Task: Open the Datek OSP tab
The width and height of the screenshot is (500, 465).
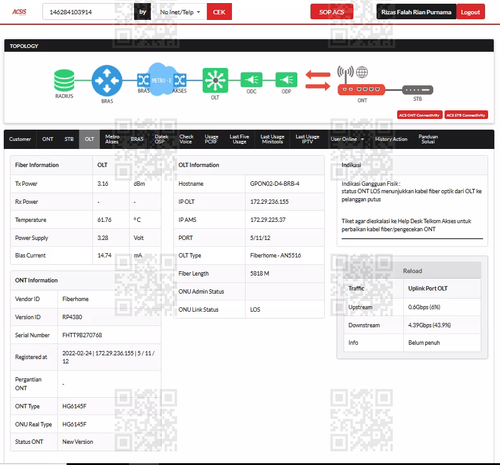Action: (x=161, y=139)
